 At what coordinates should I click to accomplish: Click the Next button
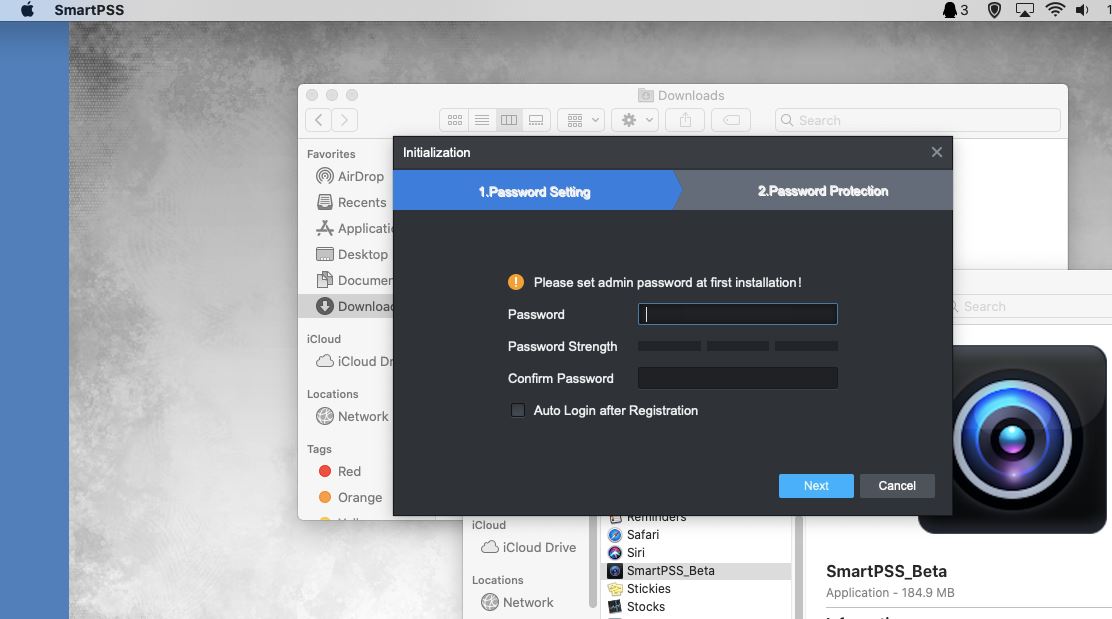pos(816,486)
